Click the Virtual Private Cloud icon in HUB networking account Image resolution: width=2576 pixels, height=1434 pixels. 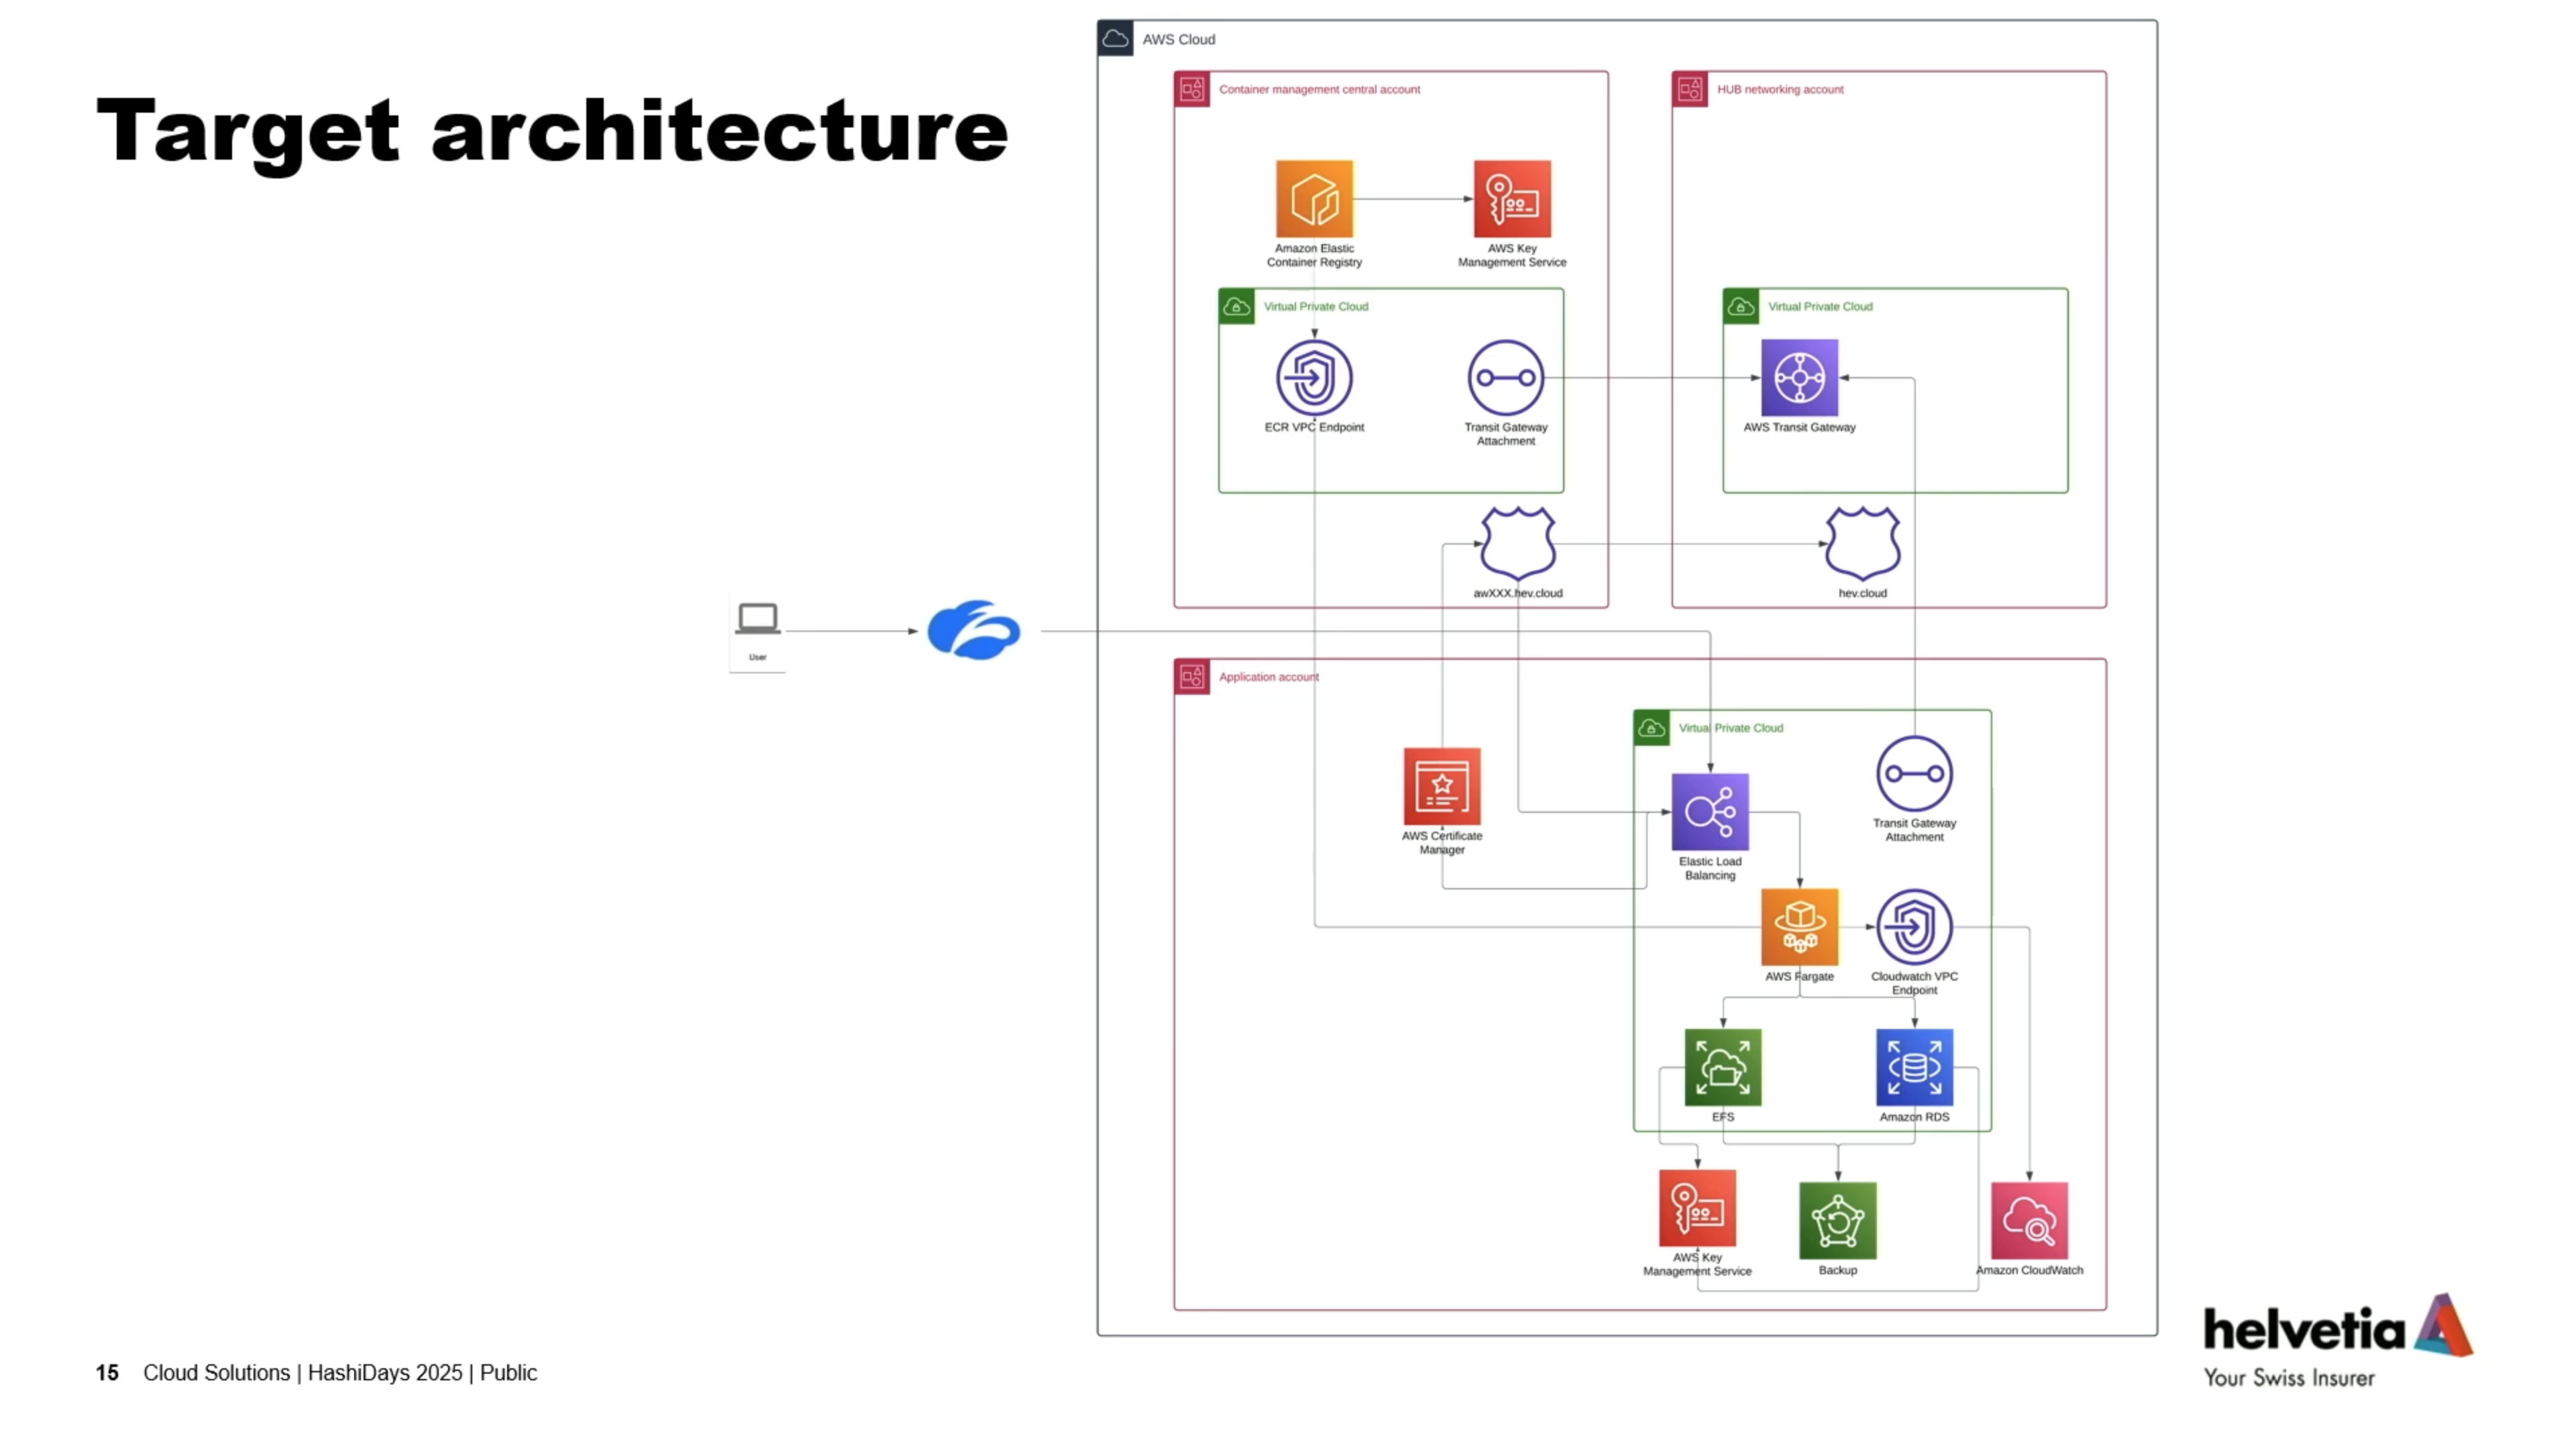[1741, 306]
